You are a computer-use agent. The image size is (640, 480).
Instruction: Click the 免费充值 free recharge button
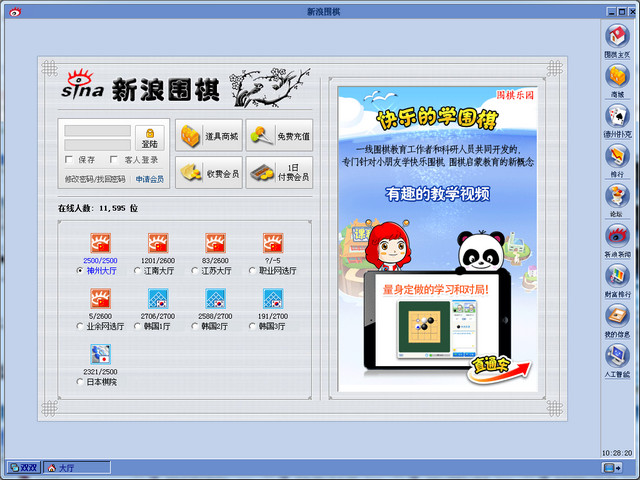[279, 136]
